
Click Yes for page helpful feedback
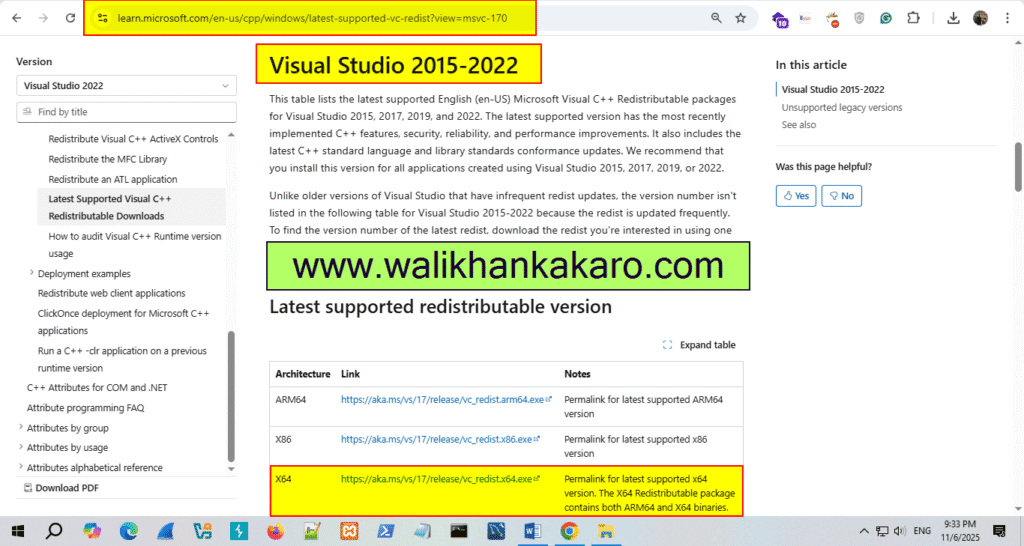pos(796,196)
